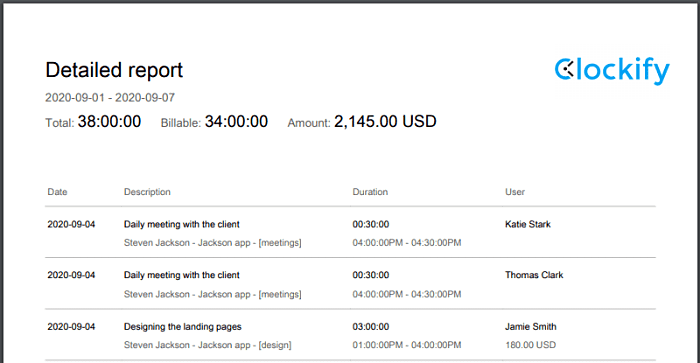Select the 180.00 USD amount

[530, 345]
